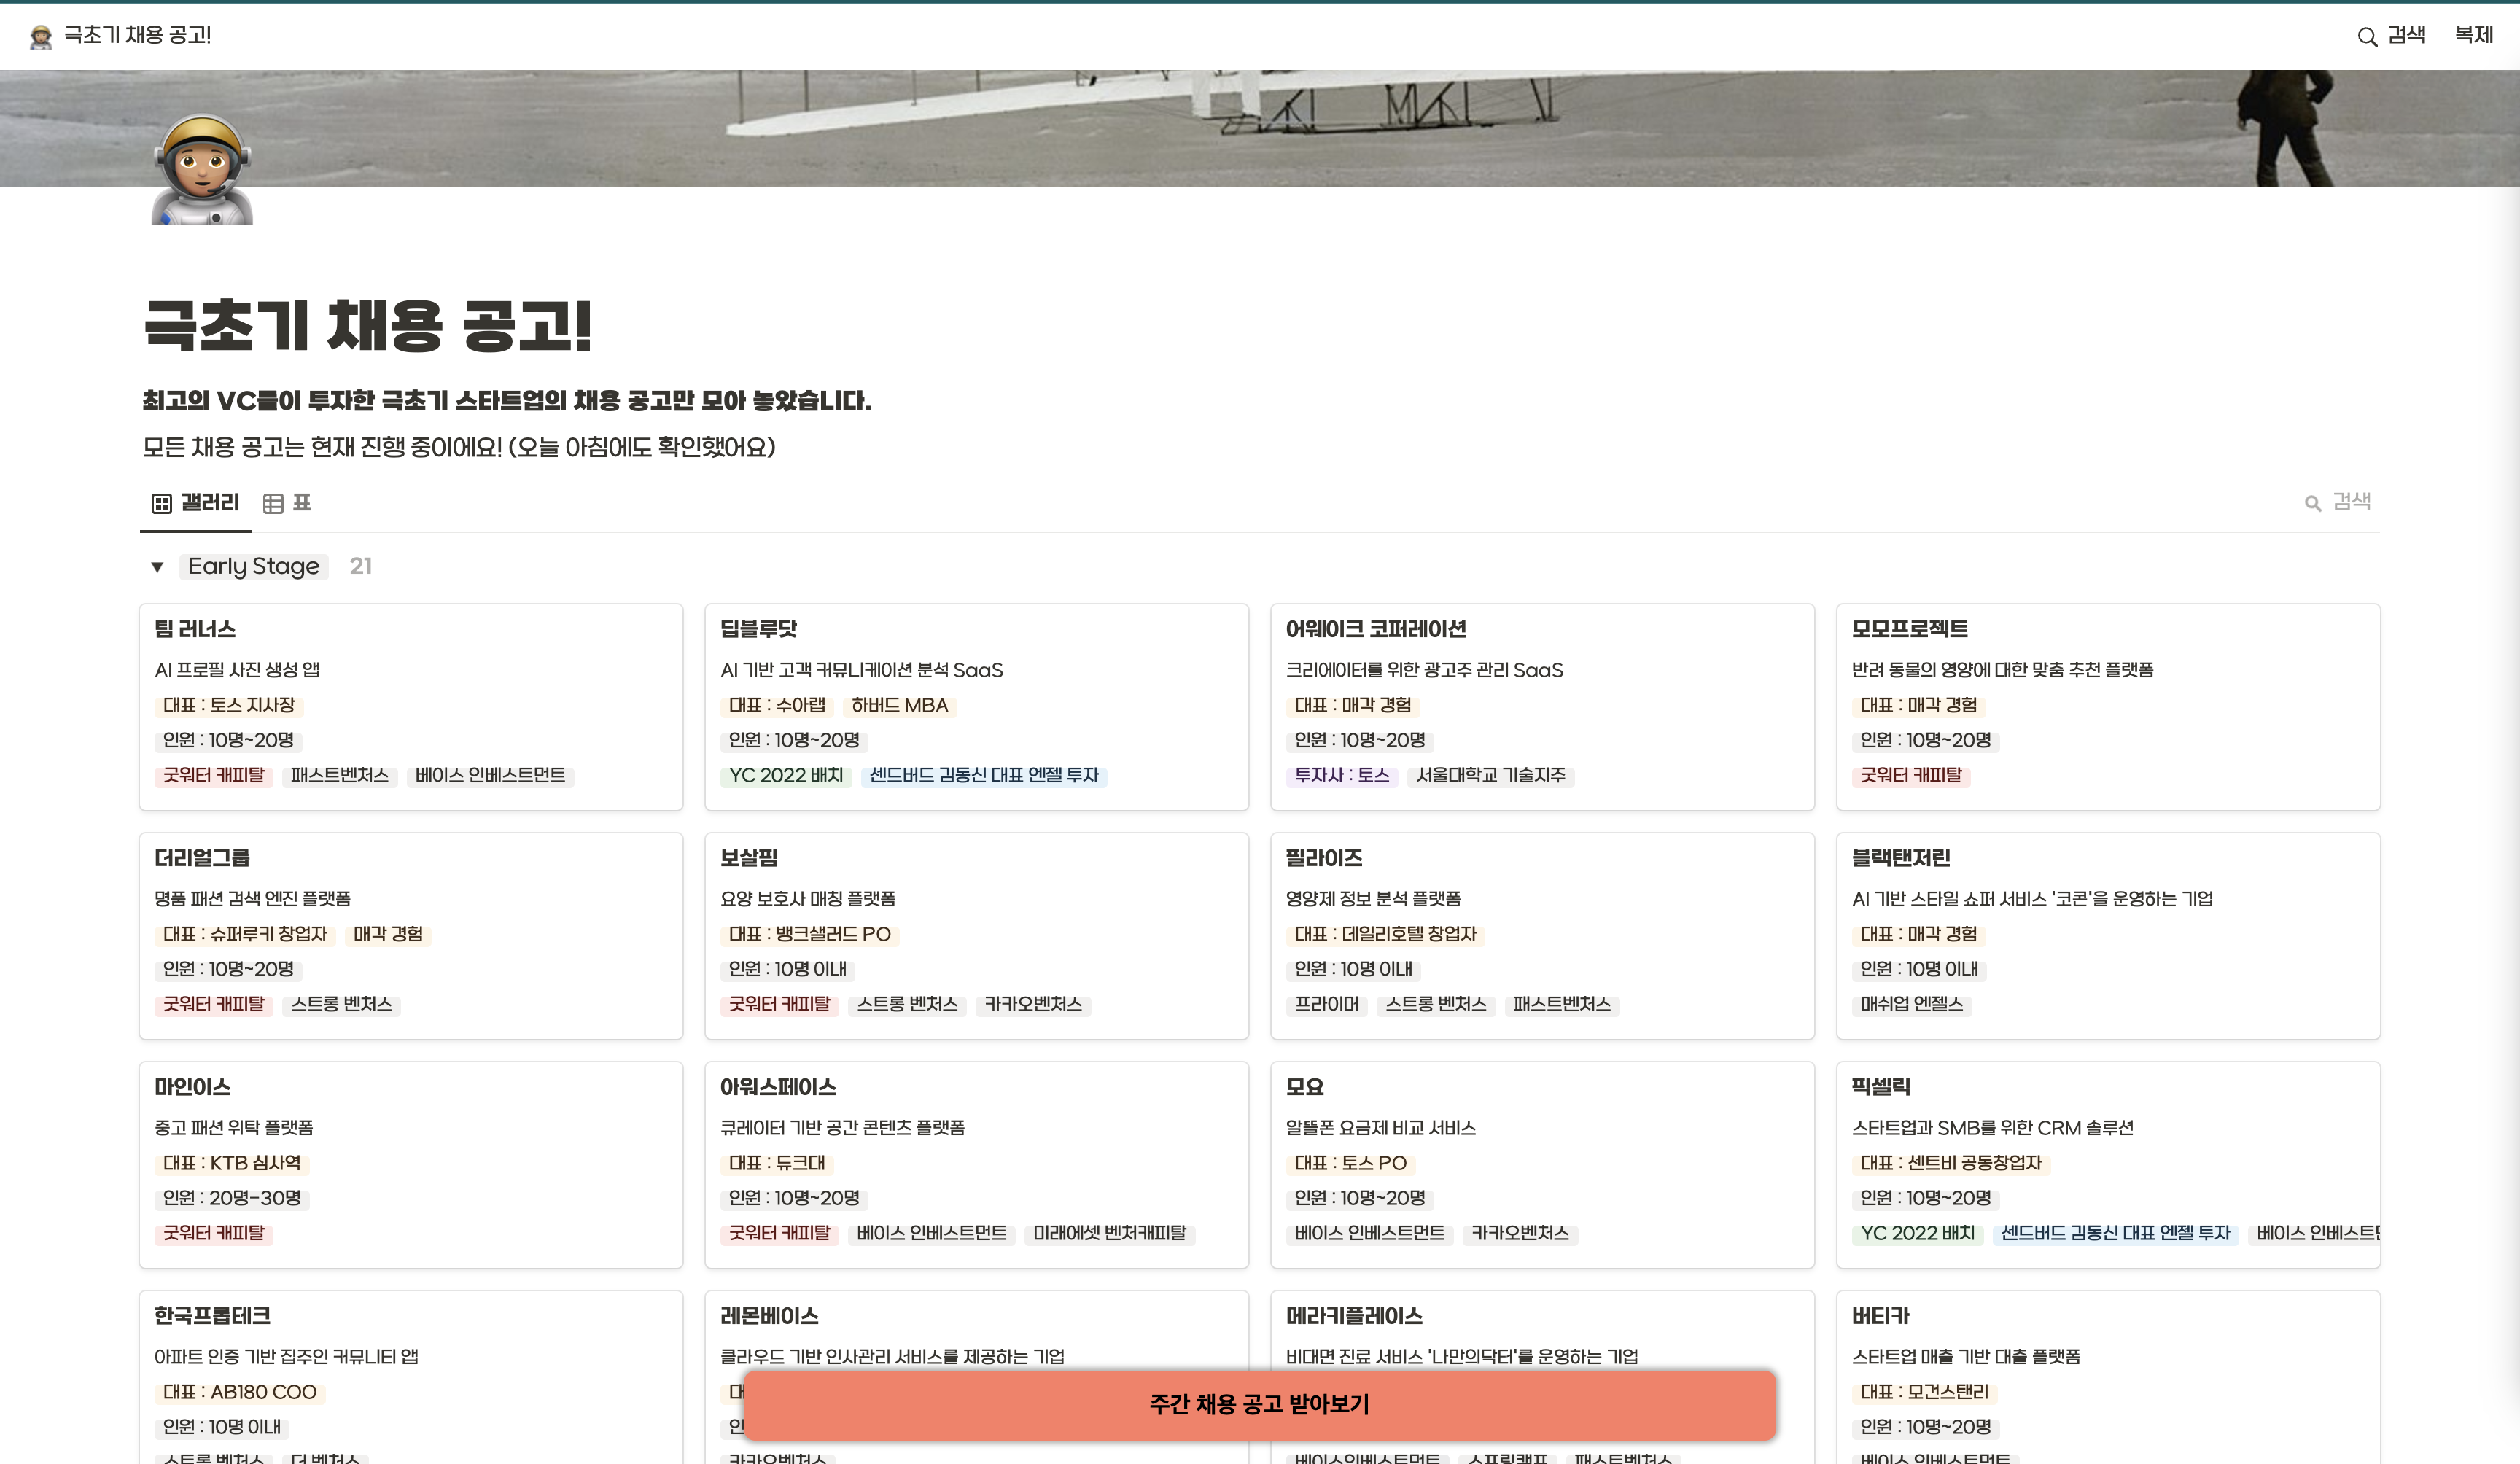
Task: Switch to the 표 view tab
Action: click(287, 503)
